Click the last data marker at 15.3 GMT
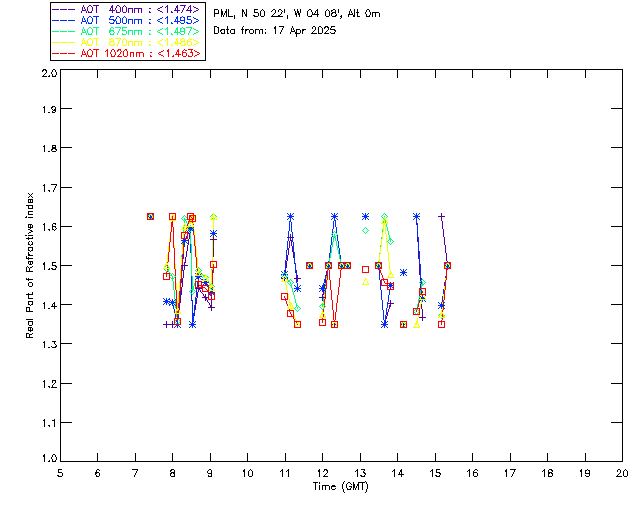 click(447, 265)
